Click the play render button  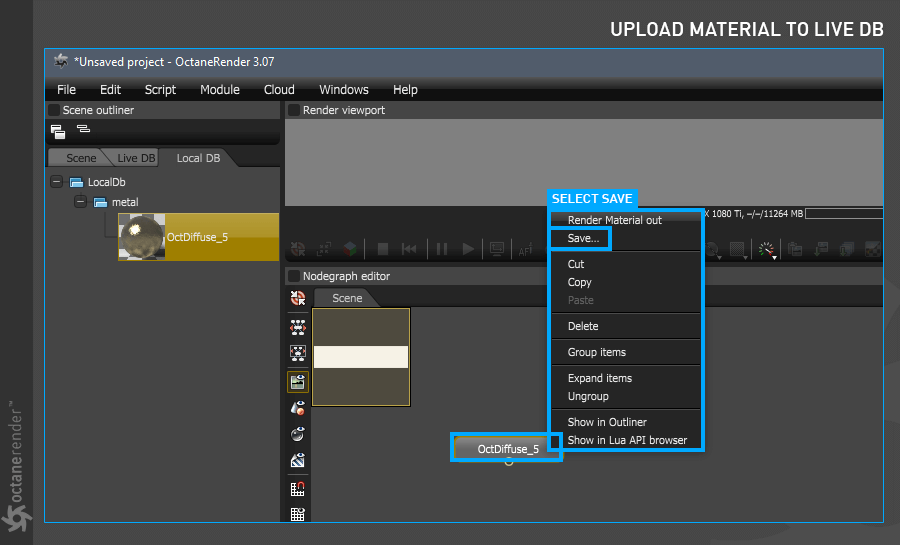pos(468,249)
